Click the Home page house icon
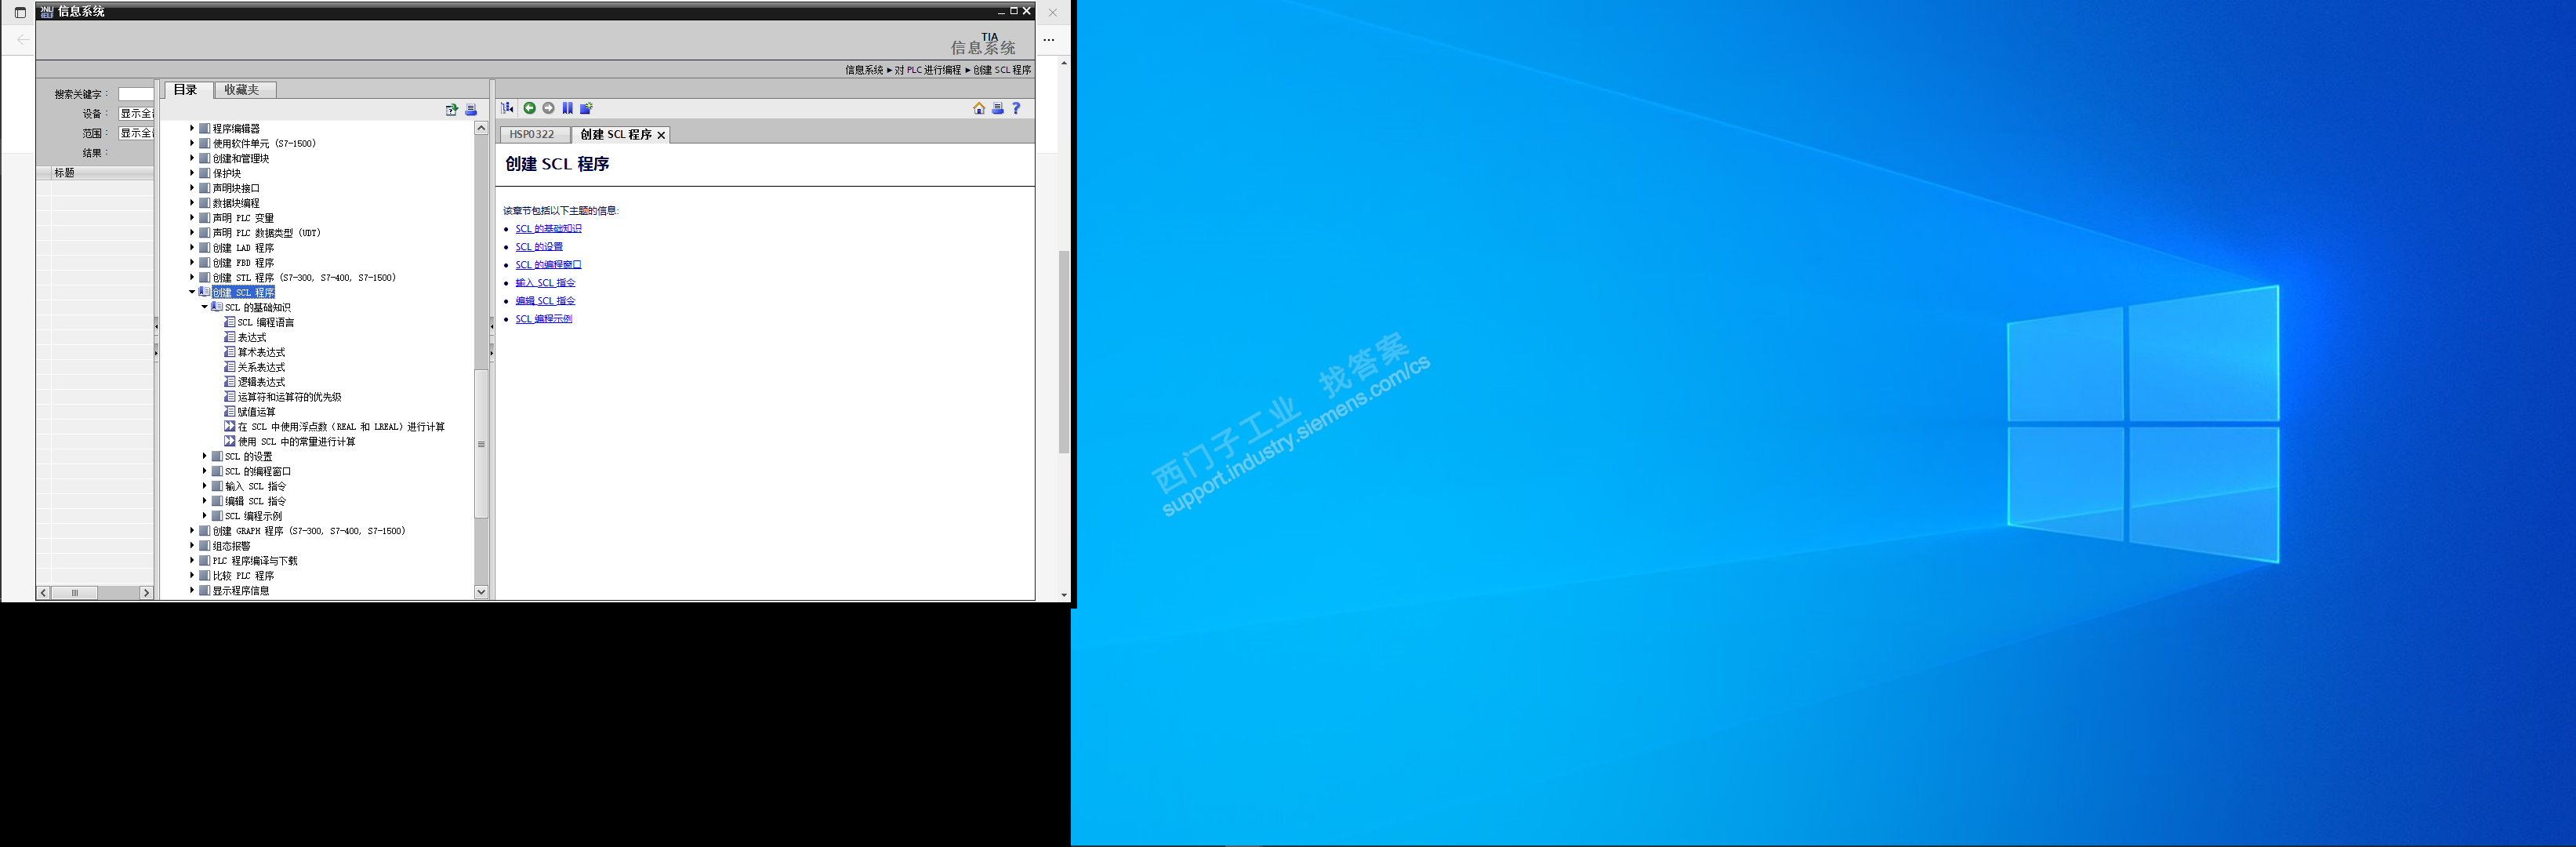This screenshot has height=847, width=2576. [x=978, y=108]
